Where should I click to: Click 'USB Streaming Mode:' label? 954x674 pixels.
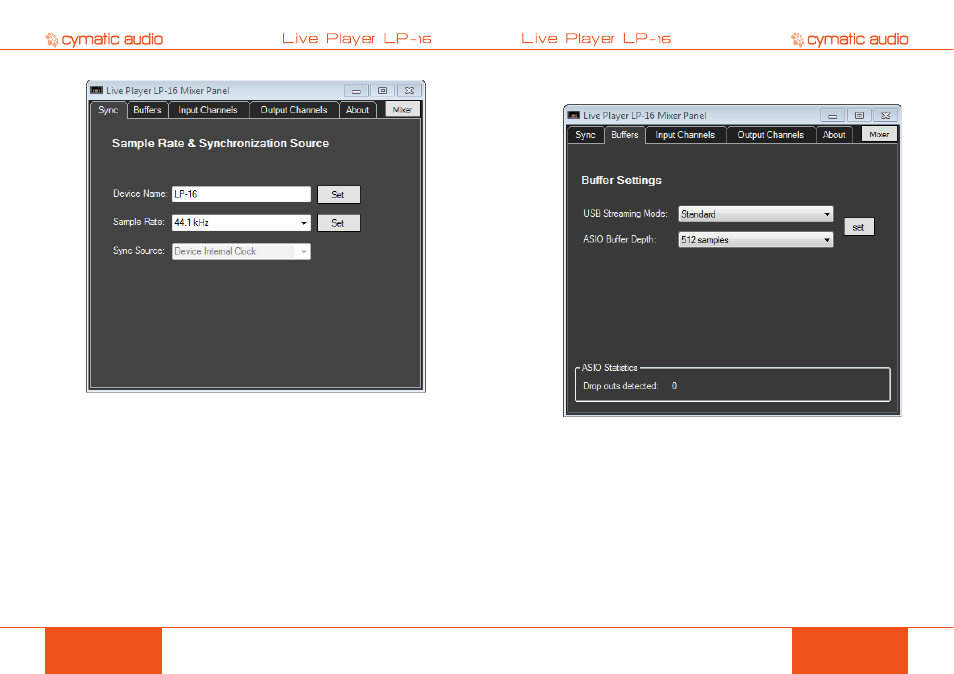[625, 214]
